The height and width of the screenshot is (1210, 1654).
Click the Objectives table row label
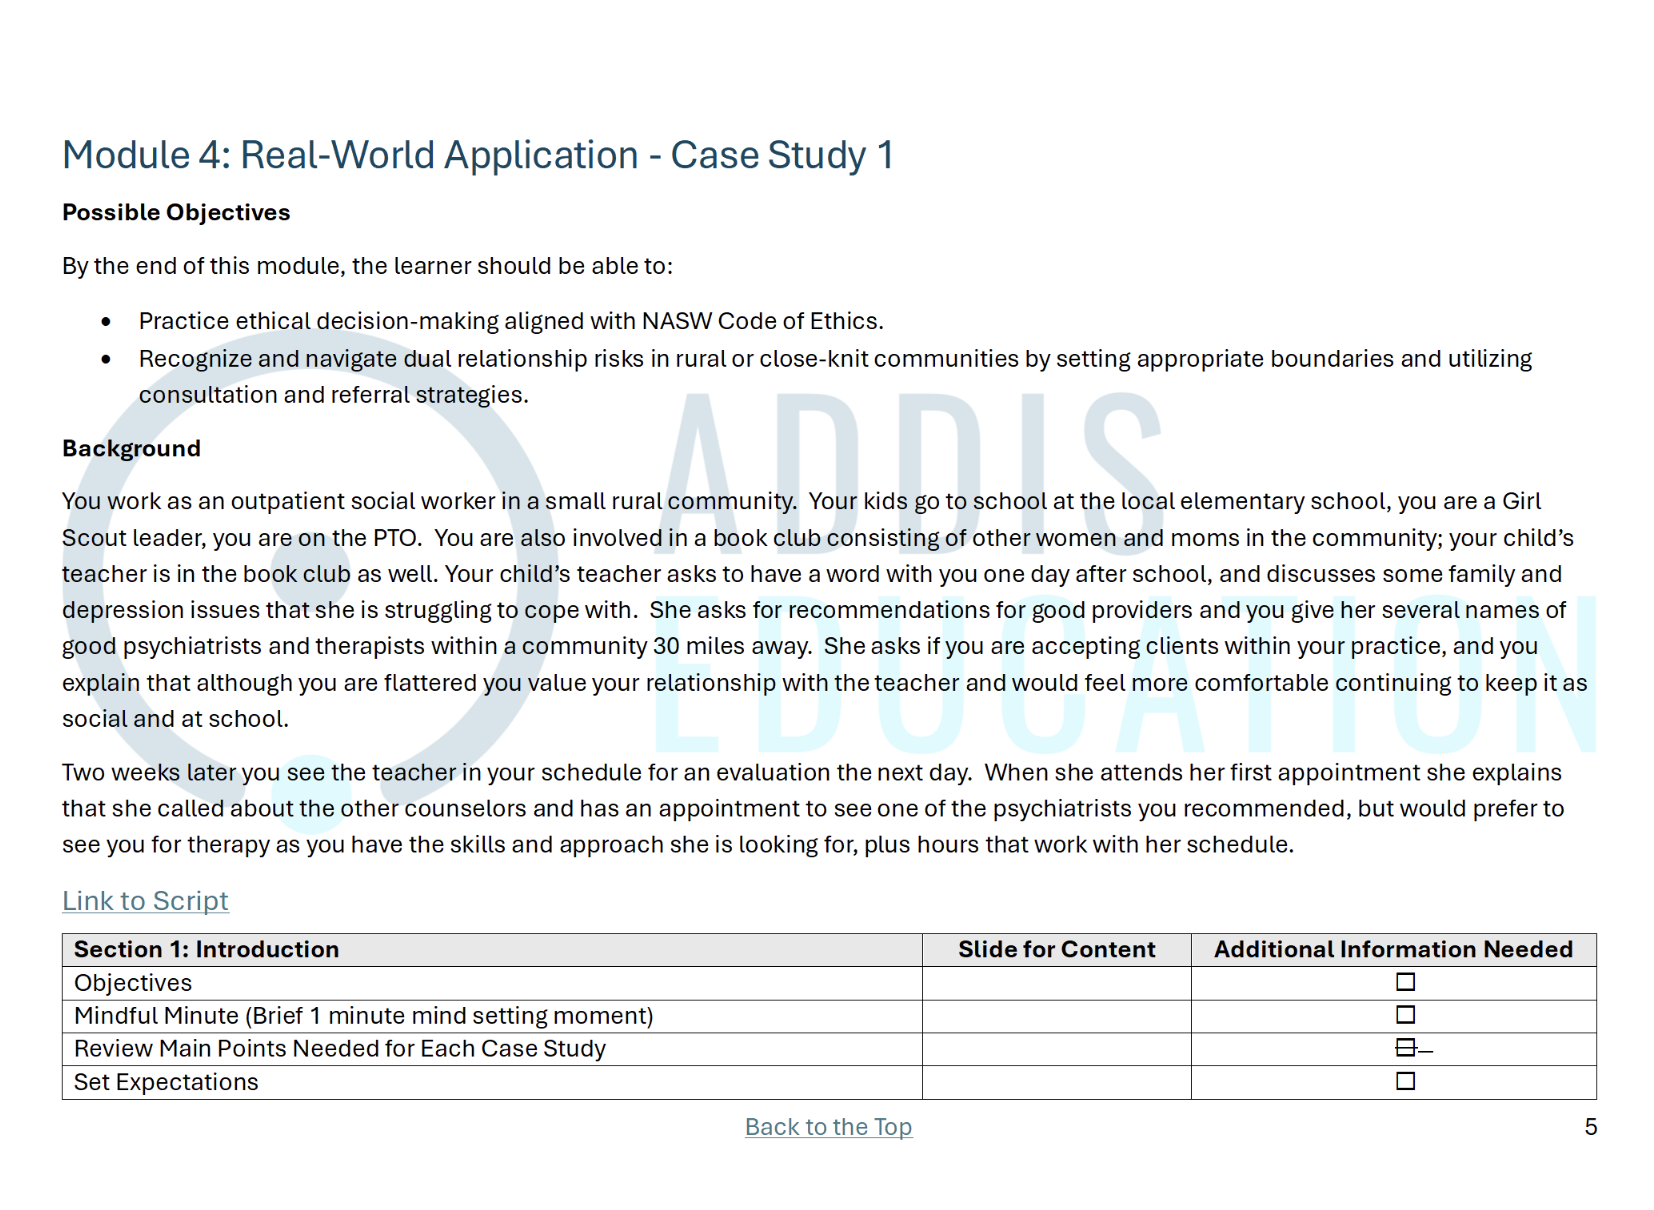click(x=133, y=983)
